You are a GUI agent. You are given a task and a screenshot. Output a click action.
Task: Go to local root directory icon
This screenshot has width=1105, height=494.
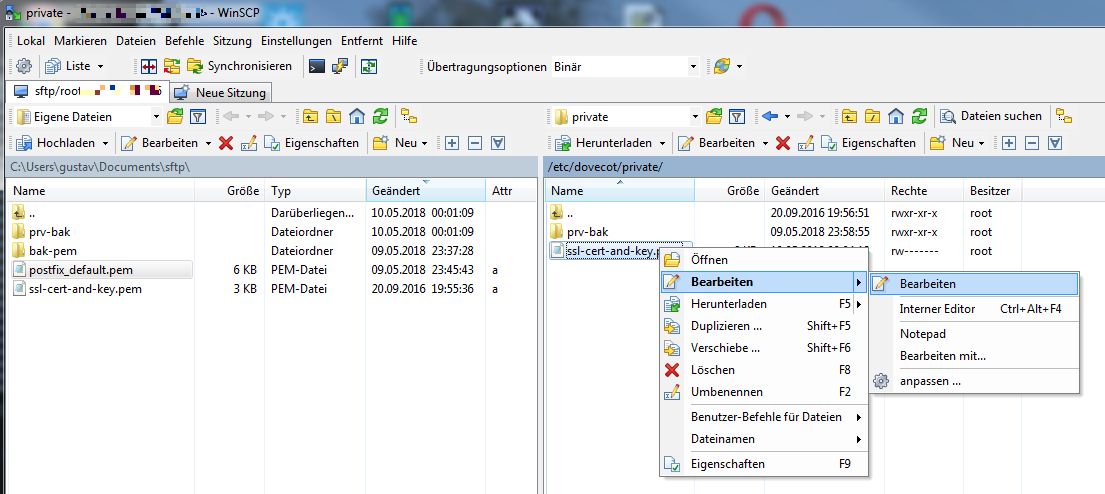333,116
